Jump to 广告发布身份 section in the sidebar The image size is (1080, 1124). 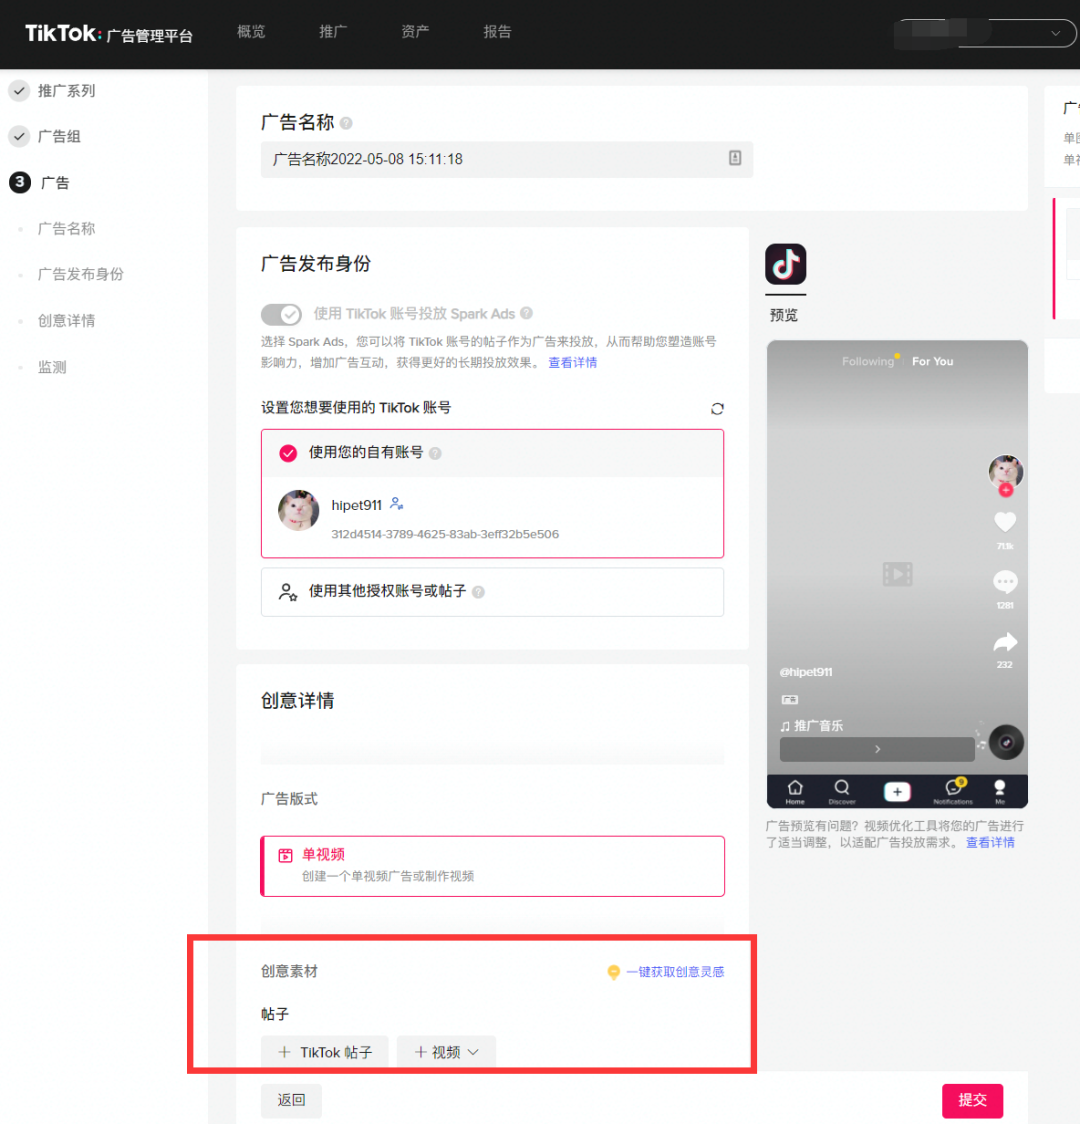click(80, 274)
